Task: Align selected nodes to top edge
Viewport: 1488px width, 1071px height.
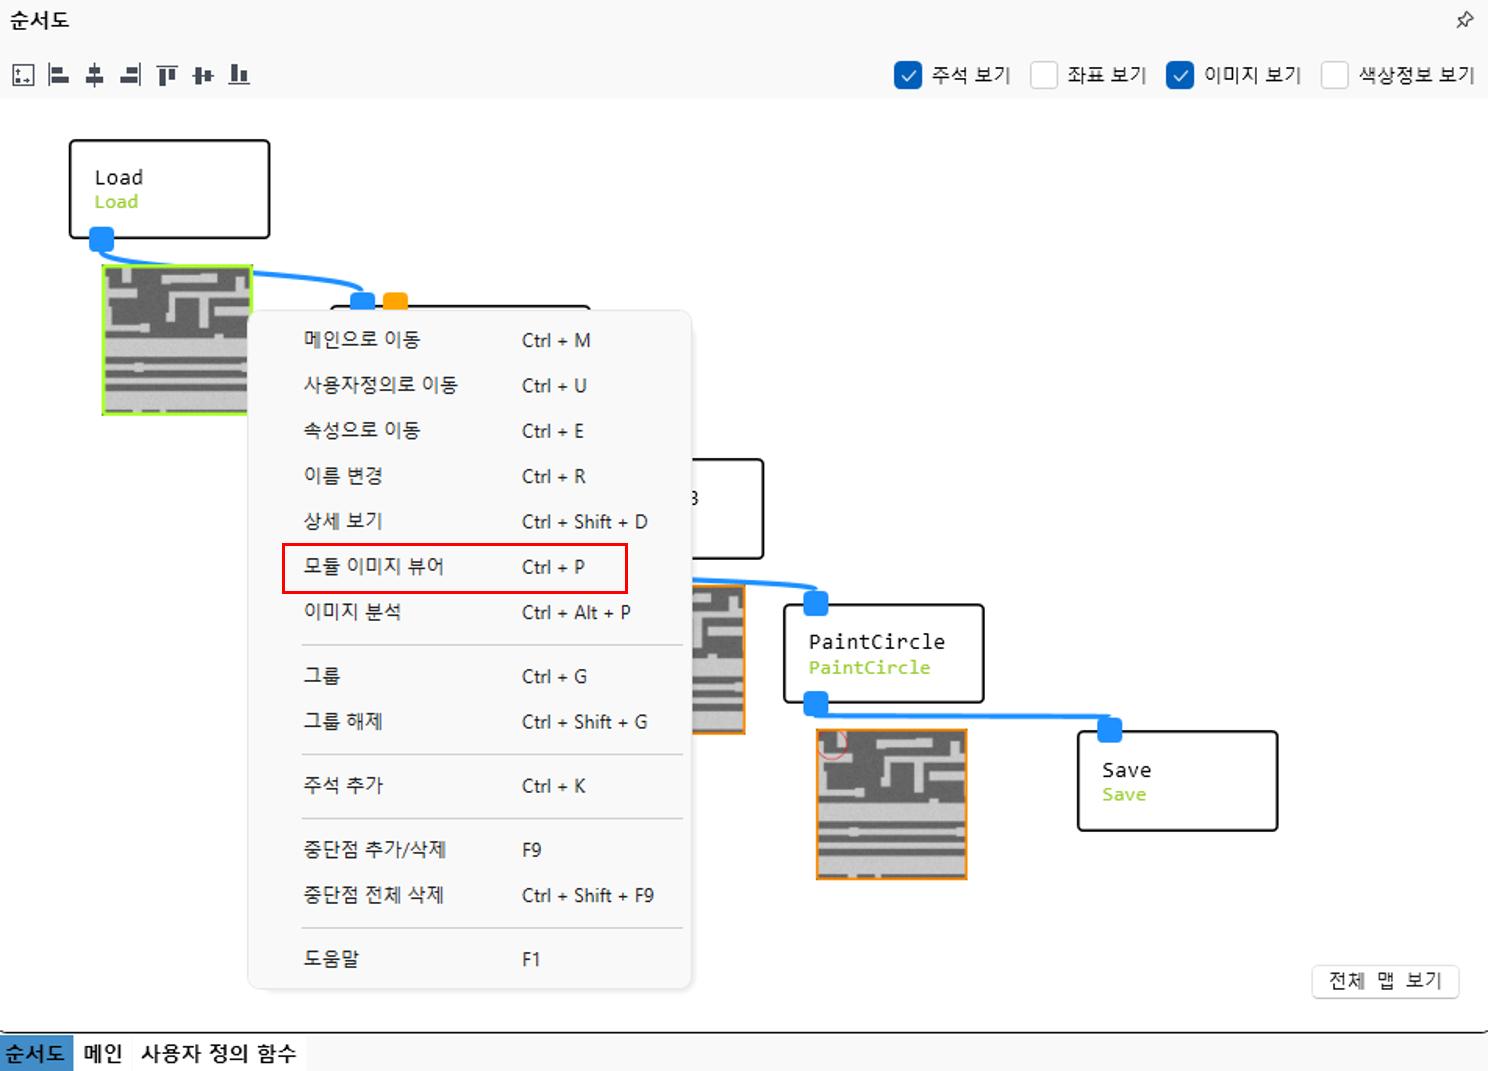Action: pos(167,75)
